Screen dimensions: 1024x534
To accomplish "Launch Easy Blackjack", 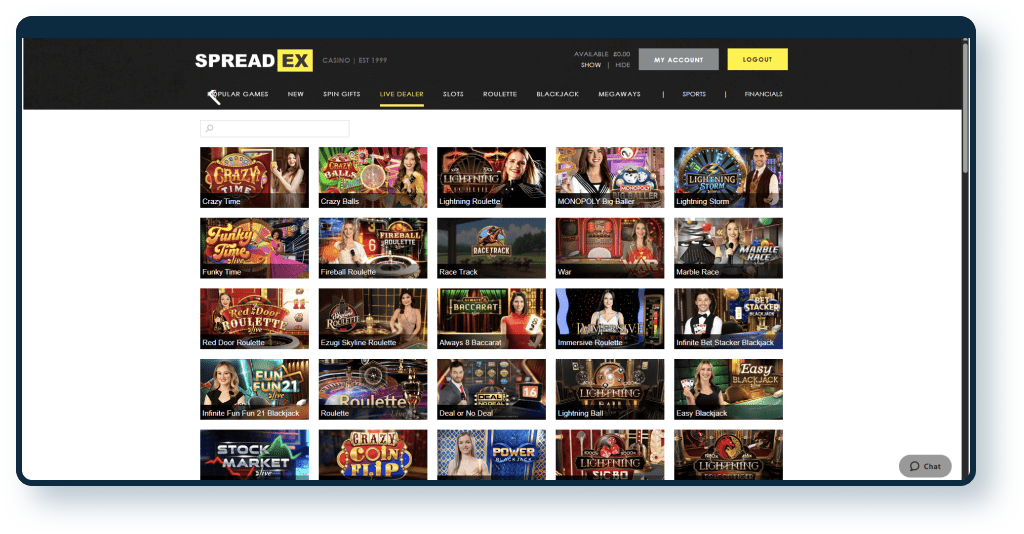I will pyautogui.click(x=728, y=389).
